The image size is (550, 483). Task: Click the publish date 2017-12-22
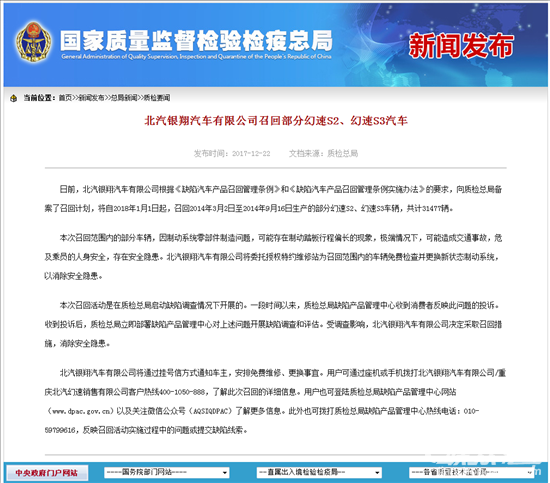click(251, 154)
